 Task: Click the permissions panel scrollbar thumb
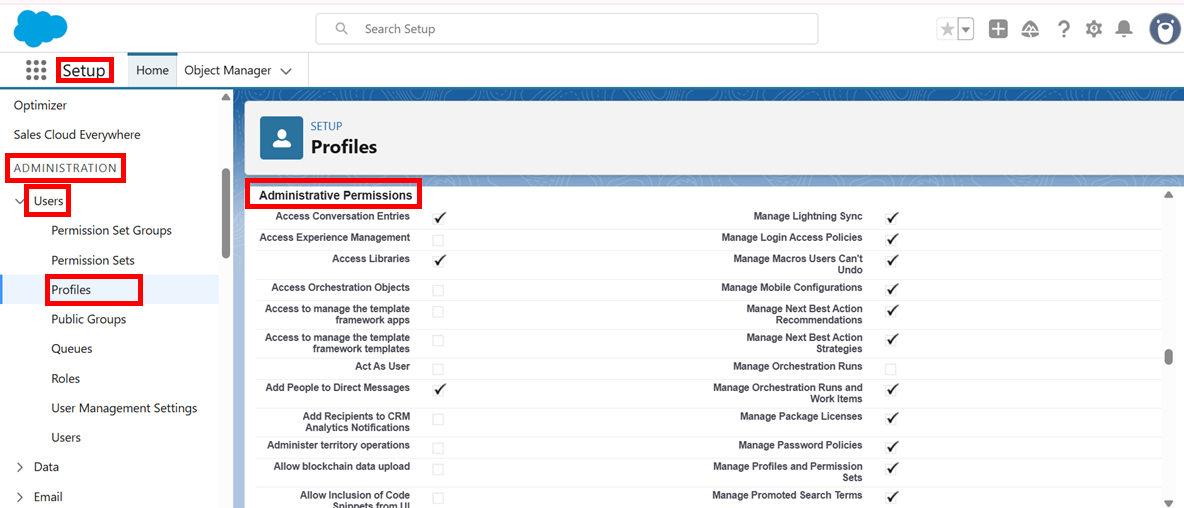1169,357
